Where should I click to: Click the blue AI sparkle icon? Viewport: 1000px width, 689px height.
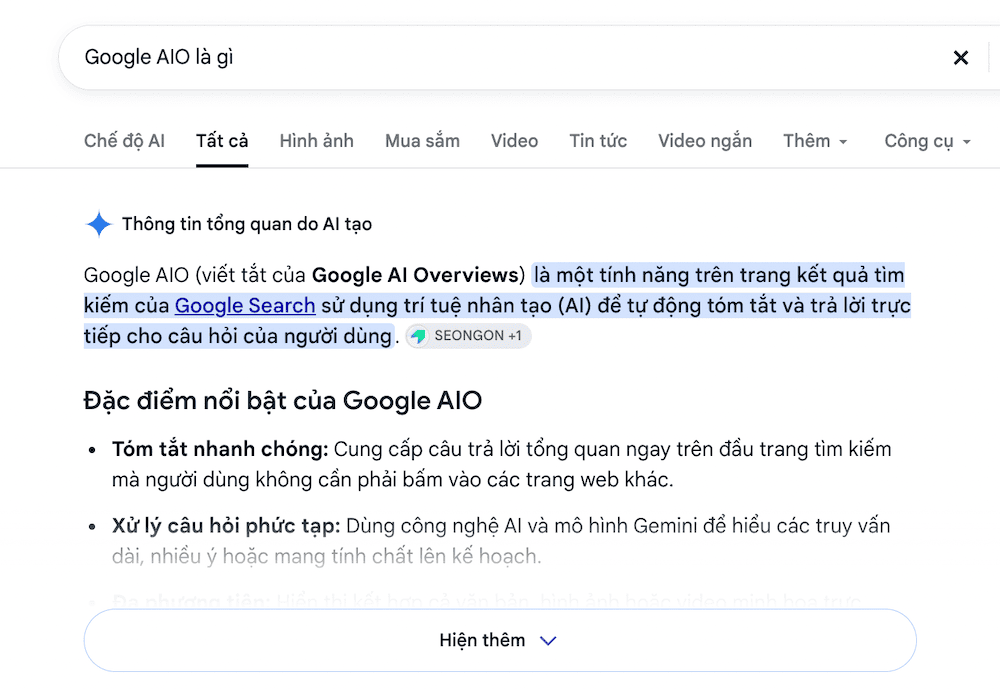click(99, 224)
